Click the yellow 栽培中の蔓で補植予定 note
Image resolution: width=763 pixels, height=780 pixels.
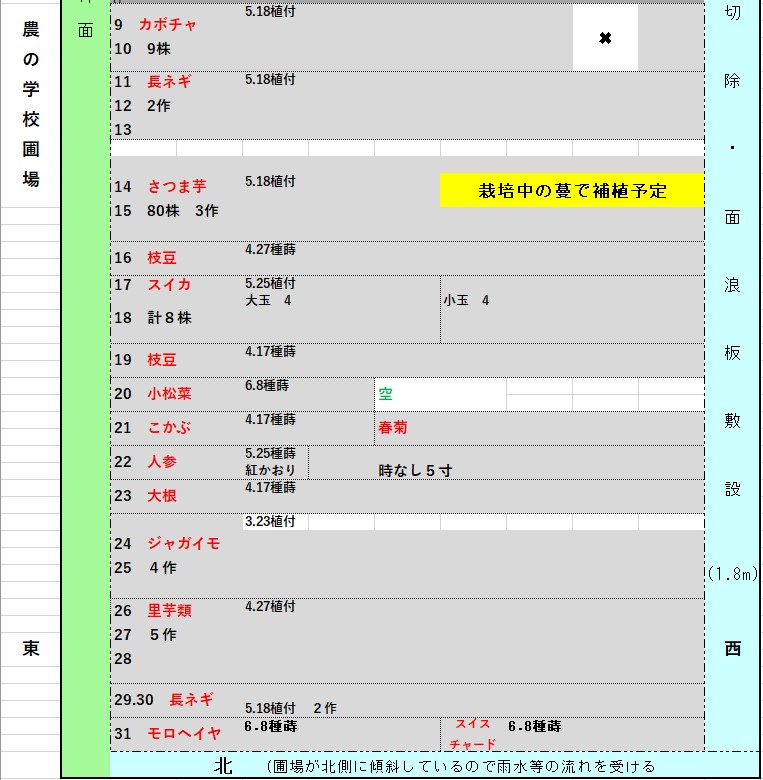point(572,190)
